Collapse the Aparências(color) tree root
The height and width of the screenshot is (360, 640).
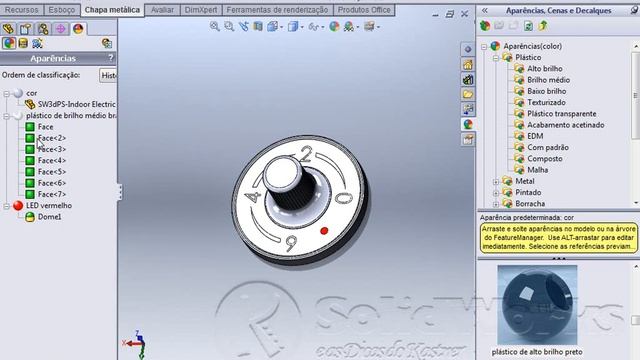484,47
